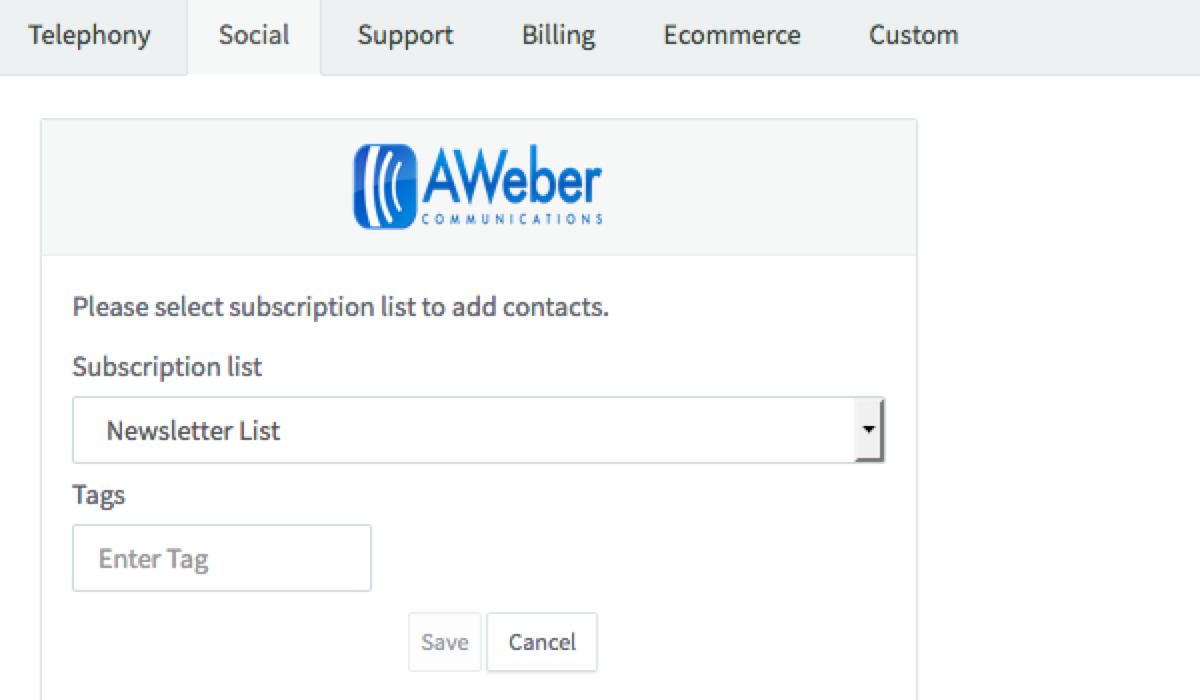Click the AWeber wordmark text
This screenshot has width=1200, height=700.
[x=511, y=180]
